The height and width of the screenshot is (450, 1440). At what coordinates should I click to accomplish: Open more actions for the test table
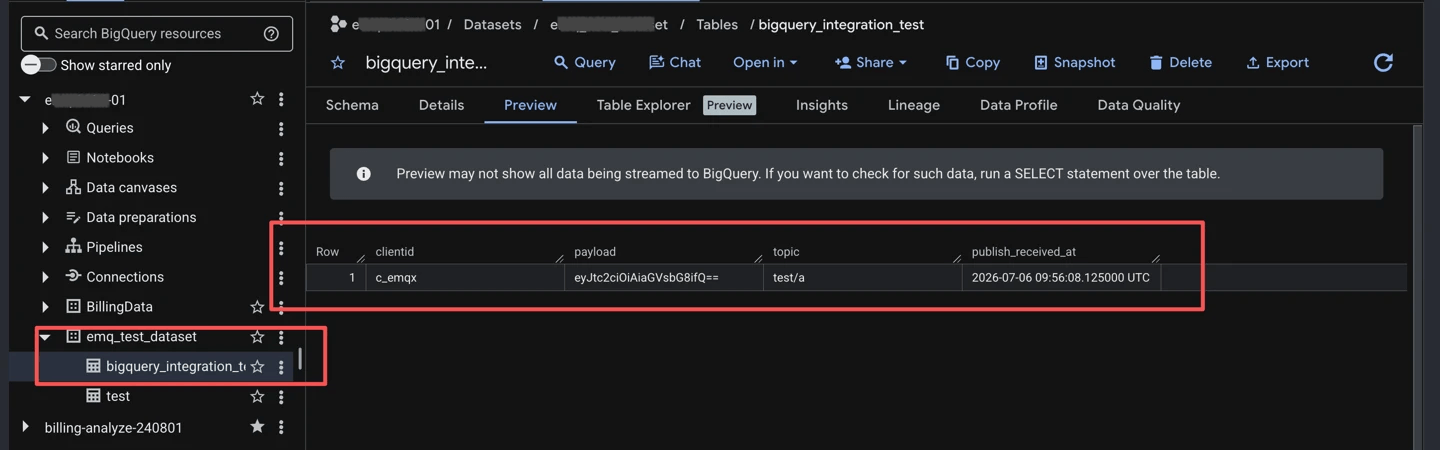click(281, 397)
